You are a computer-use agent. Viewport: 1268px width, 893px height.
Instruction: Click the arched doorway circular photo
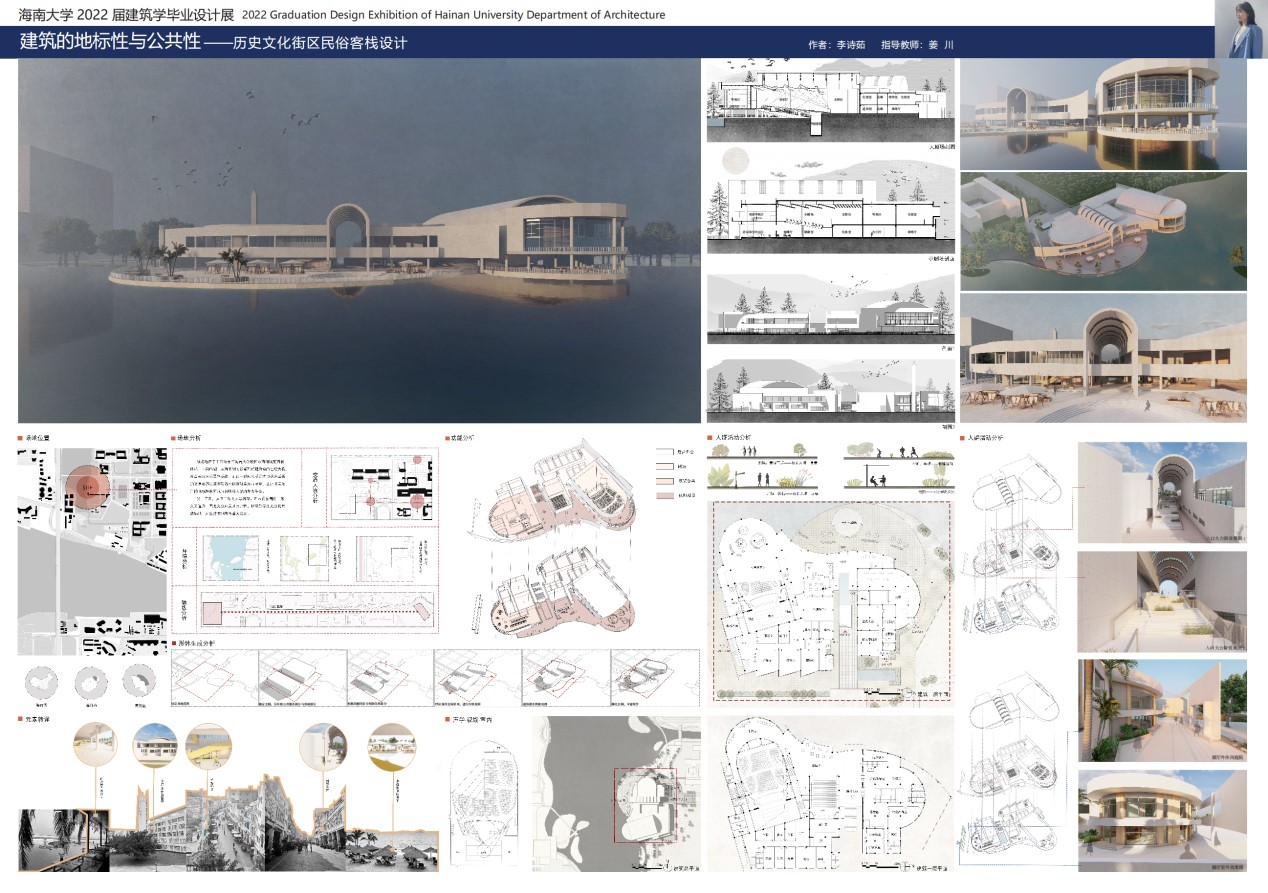322,746
